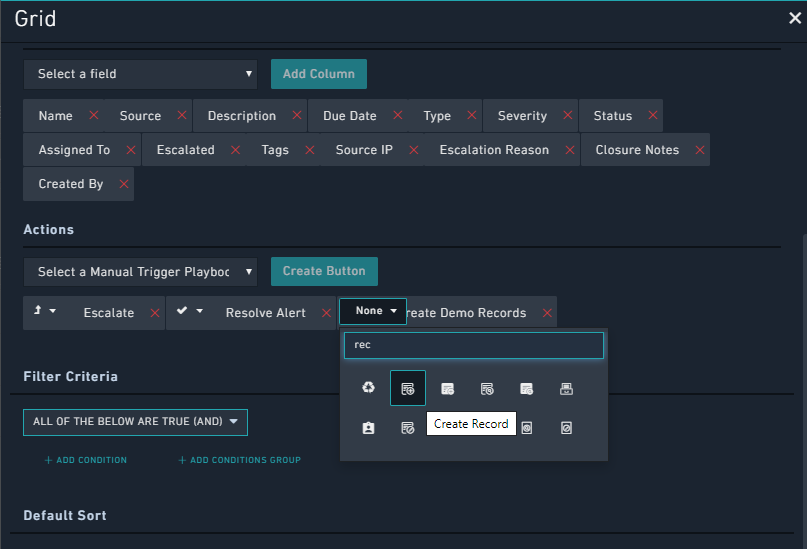Open the 'Select a field' dropdown

coord(140,74)
